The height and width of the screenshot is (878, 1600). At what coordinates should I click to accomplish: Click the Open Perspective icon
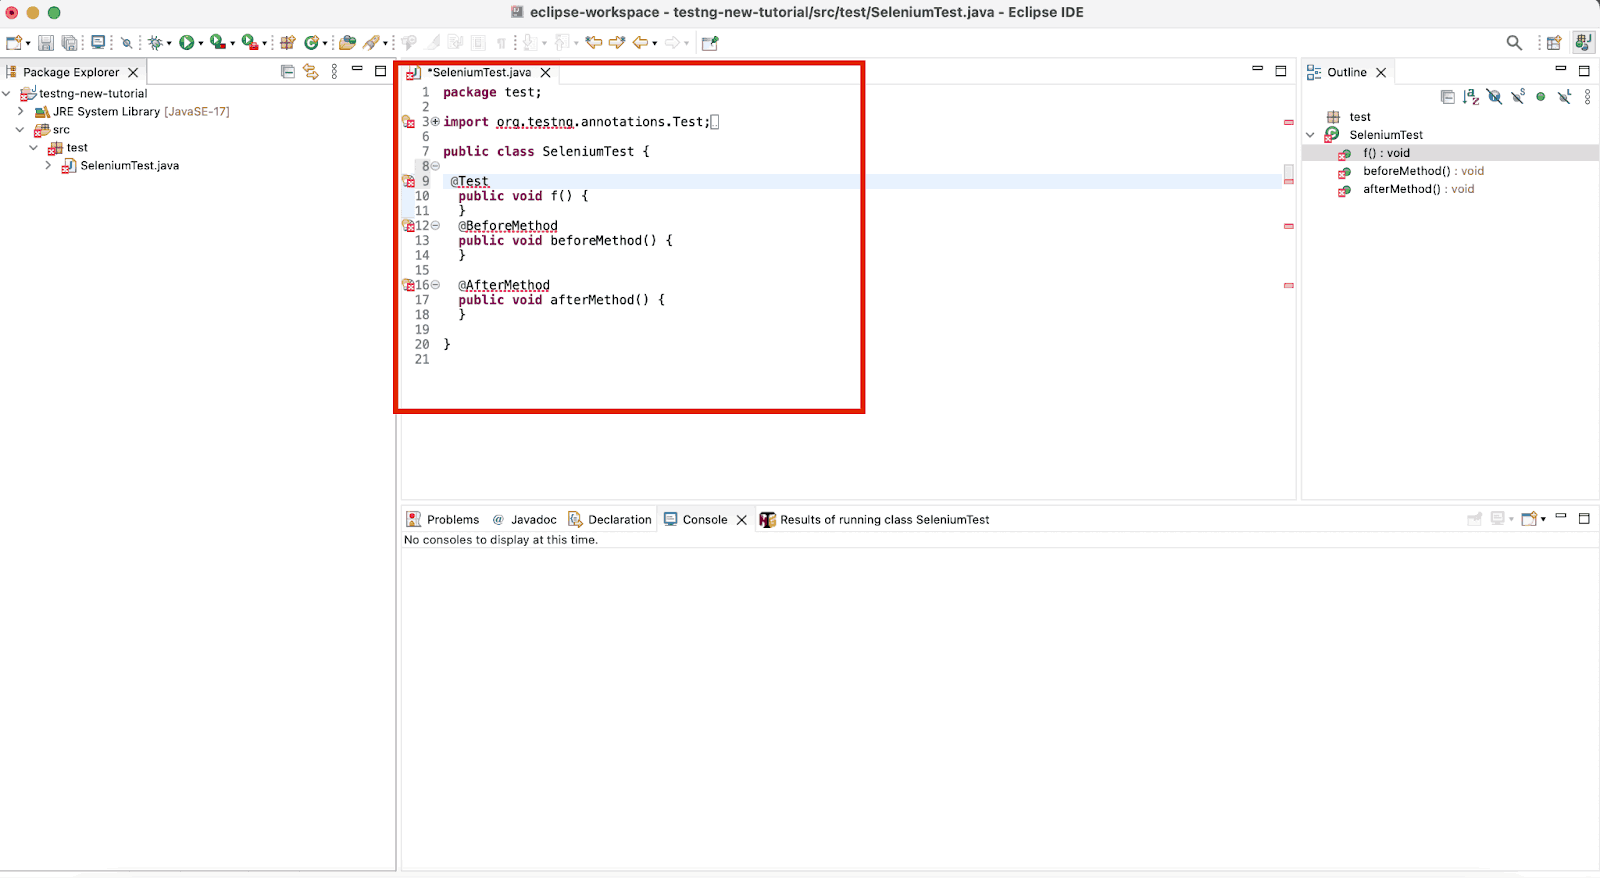(x=1554, y=43)
